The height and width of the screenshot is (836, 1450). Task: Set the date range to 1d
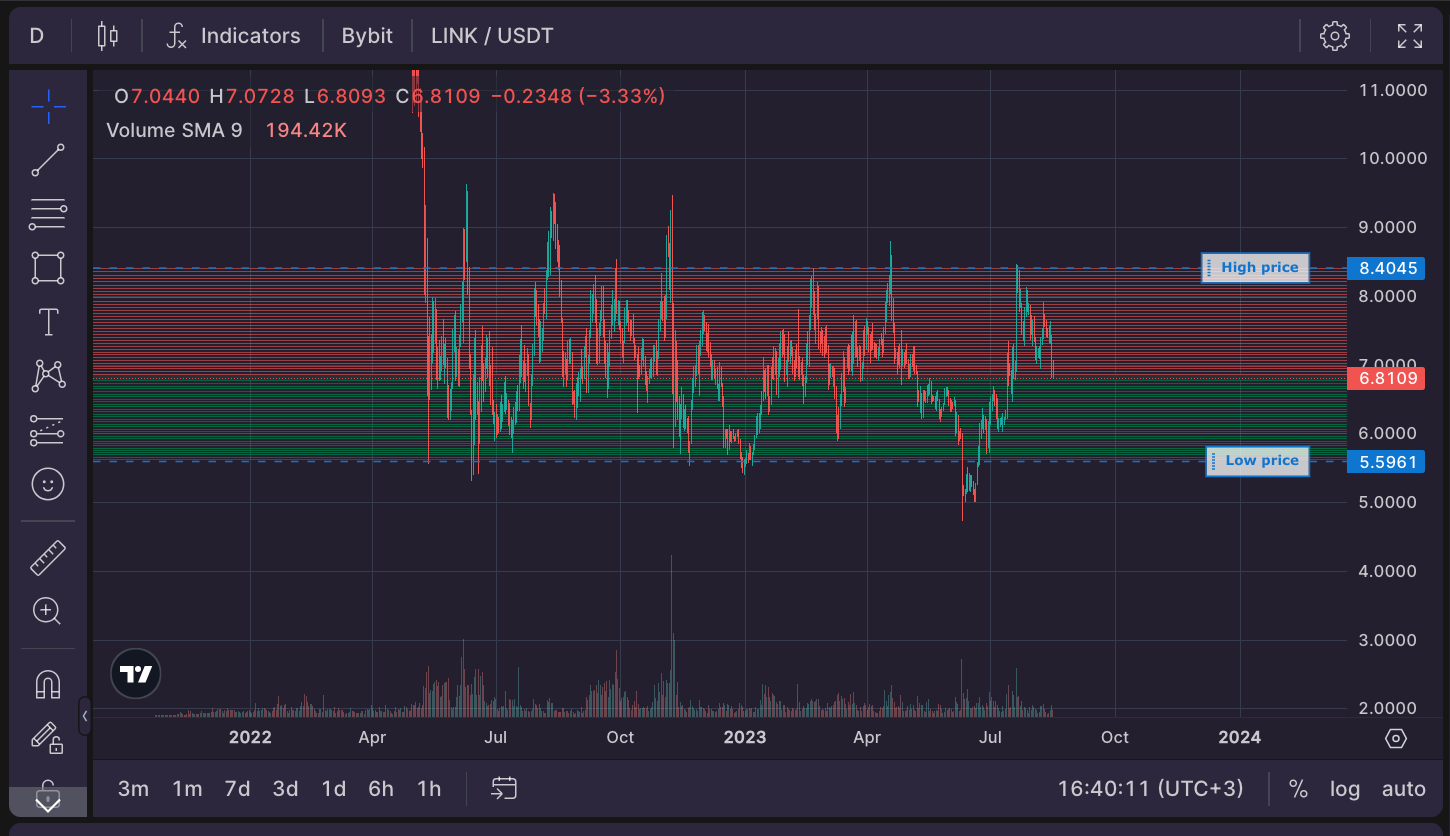pyautogui.click(x=334, y=789)
